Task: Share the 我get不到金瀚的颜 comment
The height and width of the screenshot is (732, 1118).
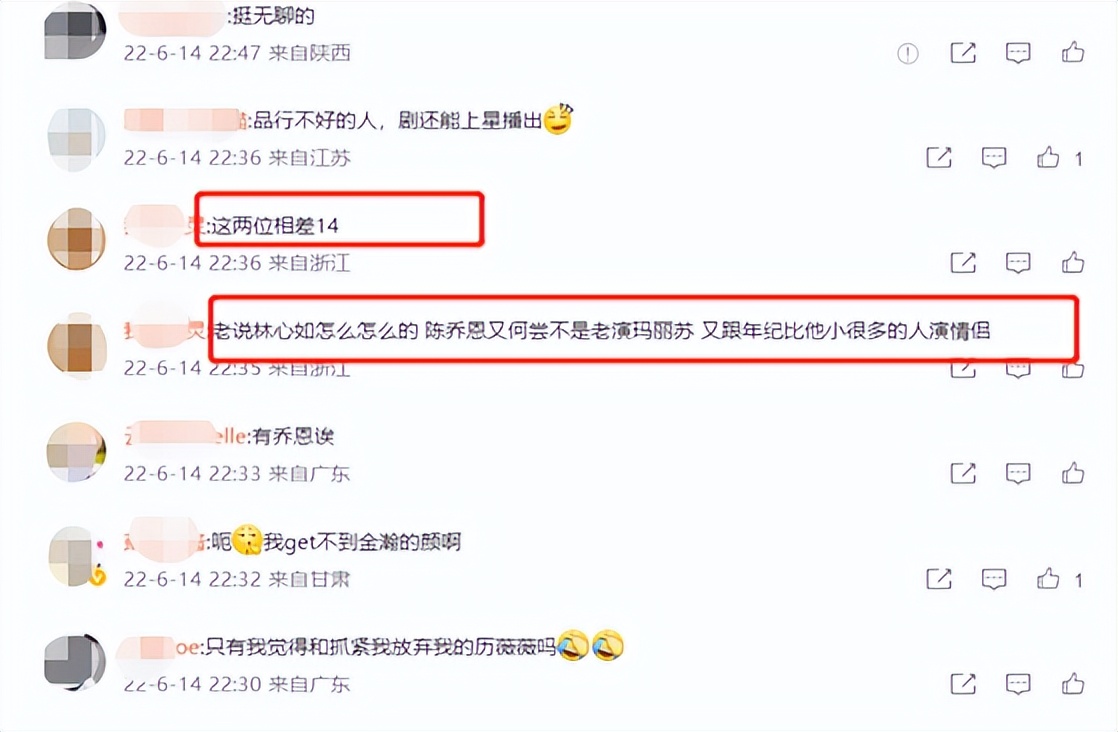Action: click(938, 579)
